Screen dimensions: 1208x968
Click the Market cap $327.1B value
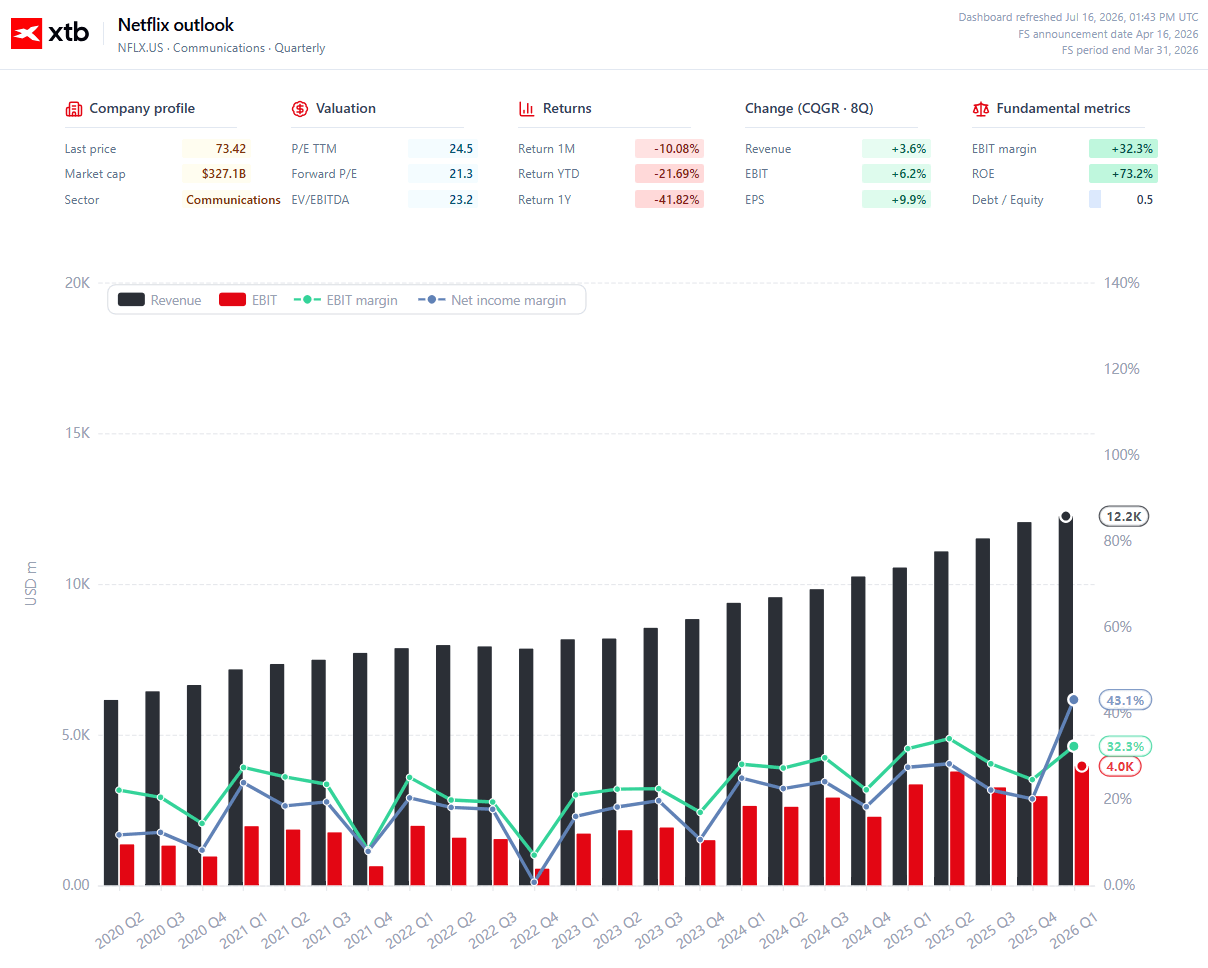(x=216, y=174)
